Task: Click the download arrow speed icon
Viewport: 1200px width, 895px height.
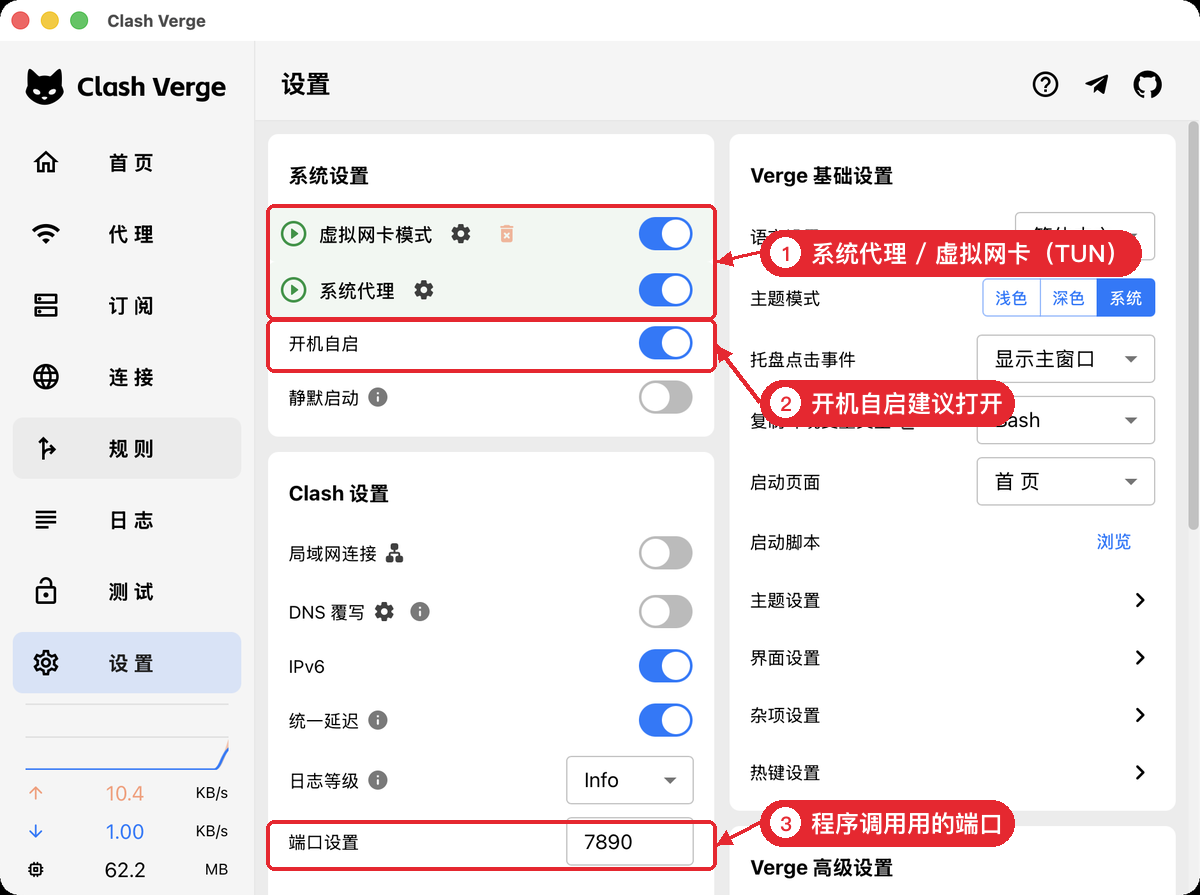Action: coord(37,831)
